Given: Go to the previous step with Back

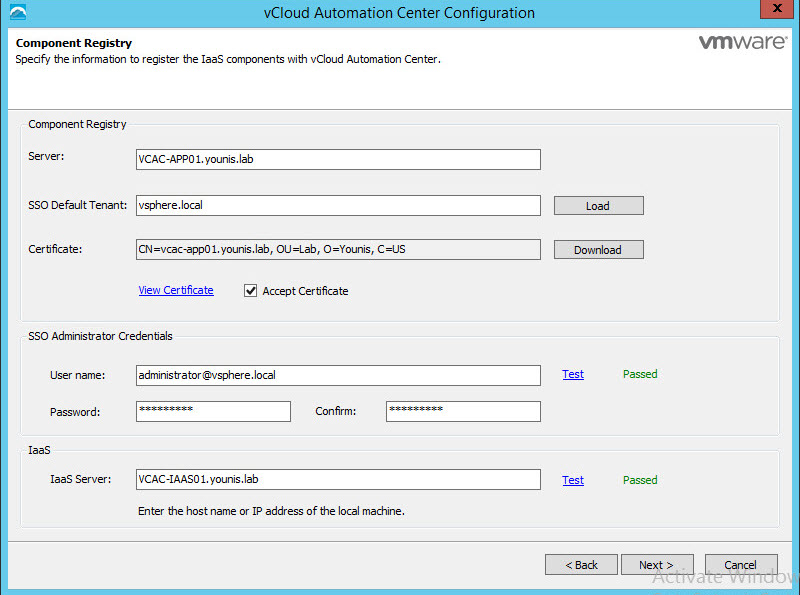Looking at the screenshot, I should pos(581,565).
